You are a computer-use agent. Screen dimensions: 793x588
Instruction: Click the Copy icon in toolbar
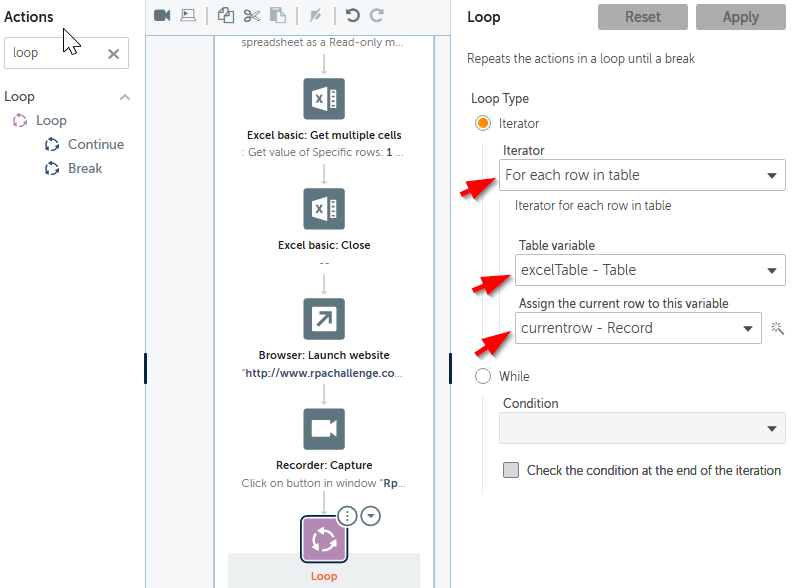[x=225, y=16]
